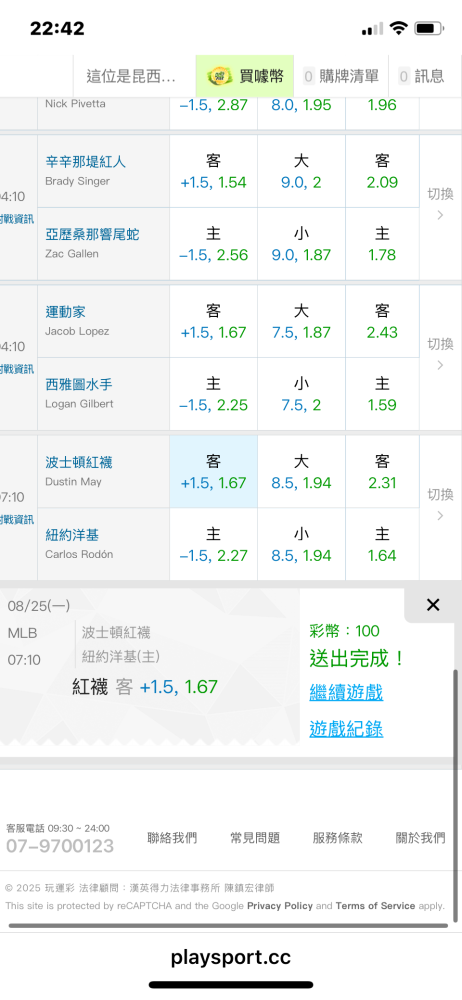Viewport: 462px width, 1000px height.
Task: Click the 繼續遊戲 link
Action: (x=346, y=693)
